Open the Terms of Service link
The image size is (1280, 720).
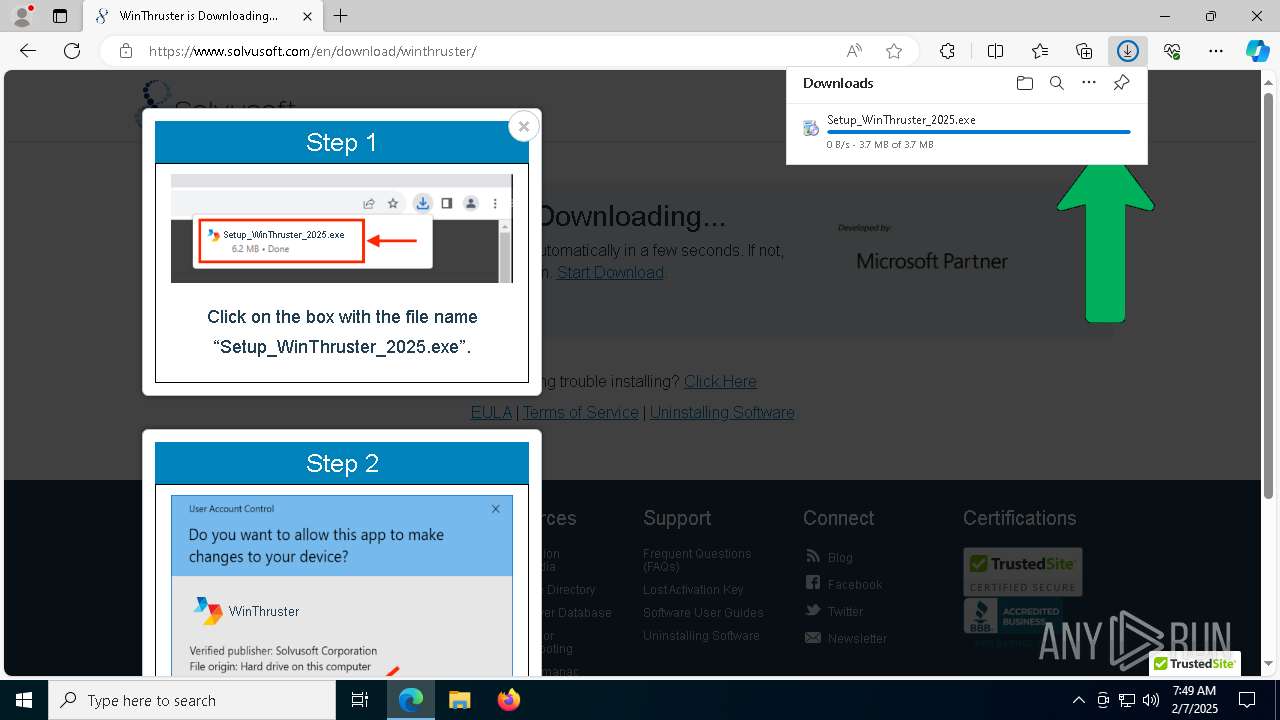580,412
